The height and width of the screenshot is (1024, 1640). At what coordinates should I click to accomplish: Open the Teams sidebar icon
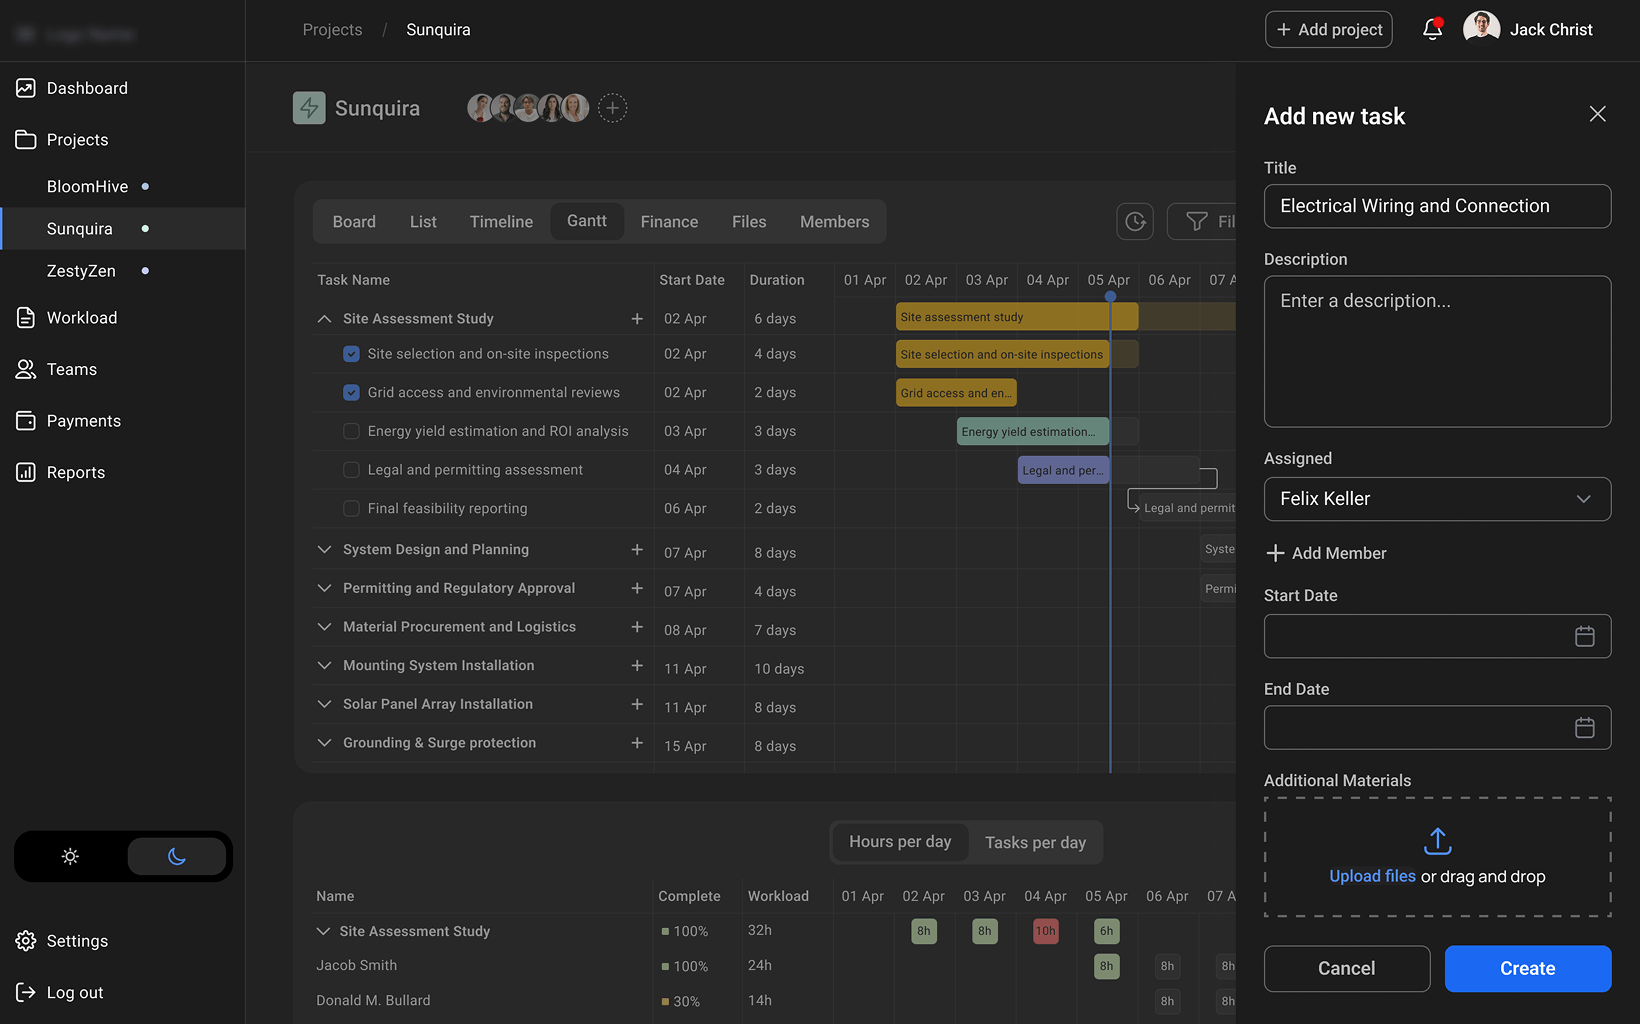point(26,369)
